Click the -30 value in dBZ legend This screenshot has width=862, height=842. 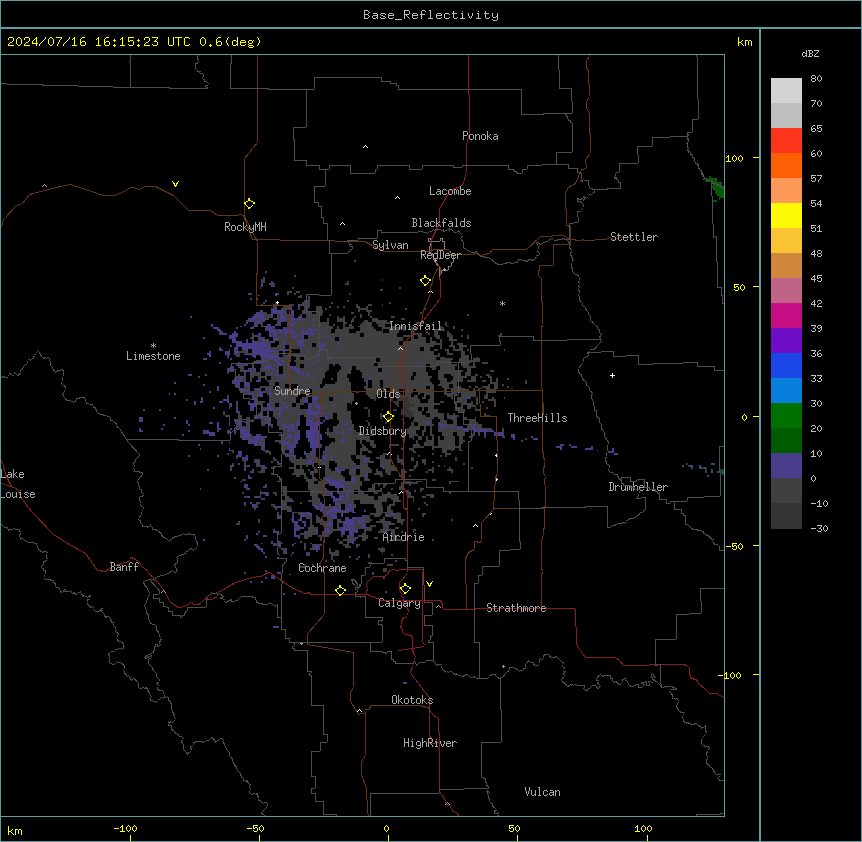[x=819, y=529]
